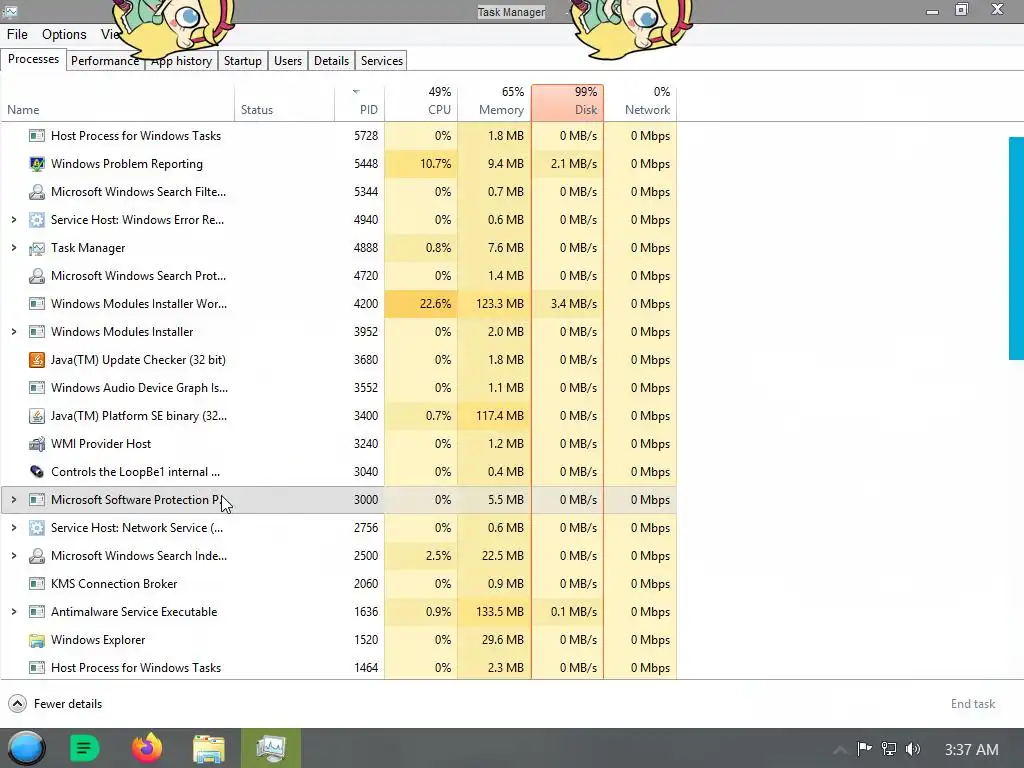
Task: Switch to the Services tab
Action: (x=382, y=61)
